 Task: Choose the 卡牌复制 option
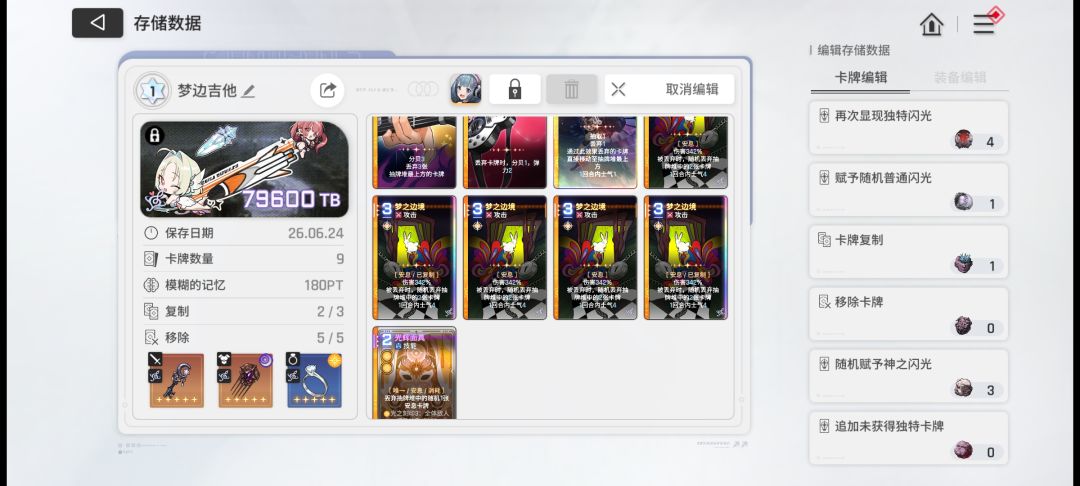[x=908, y=252]
